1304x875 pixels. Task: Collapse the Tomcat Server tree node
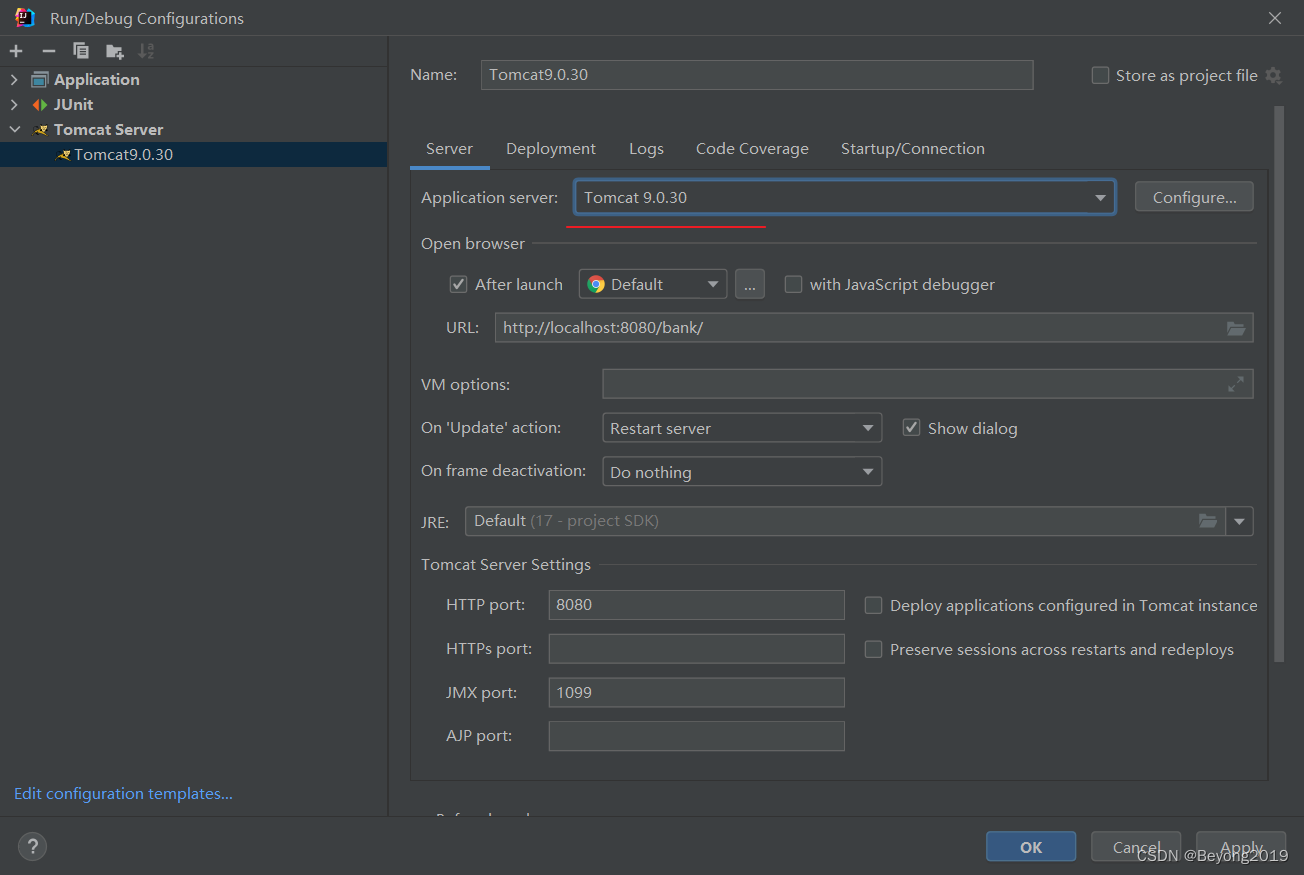point(15,129)
